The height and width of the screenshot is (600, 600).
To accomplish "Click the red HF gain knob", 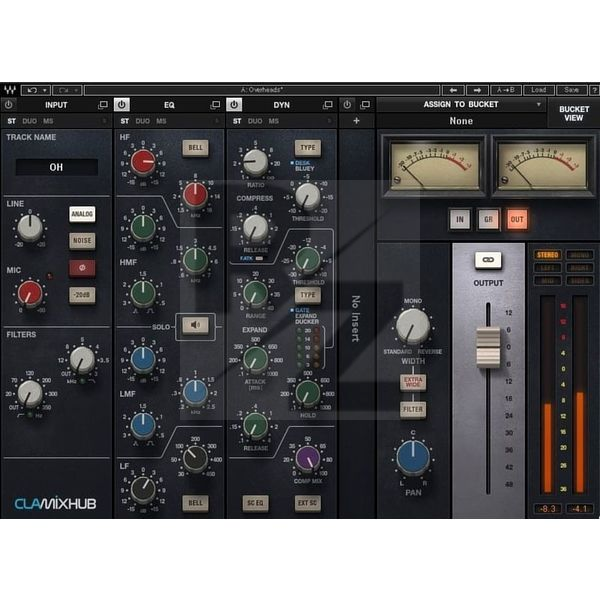I will [143, 162].
